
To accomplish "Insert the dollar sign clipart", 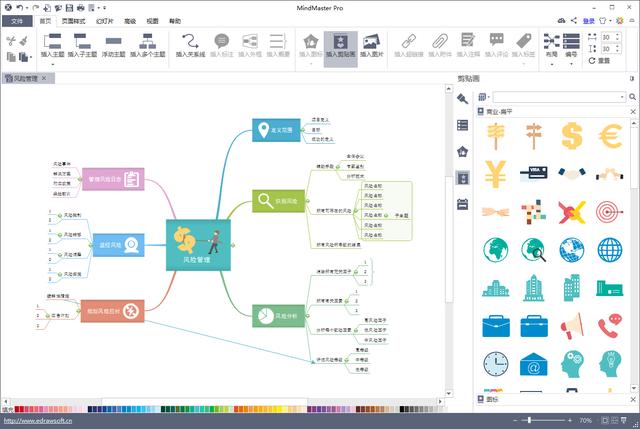I will (573, 134).
